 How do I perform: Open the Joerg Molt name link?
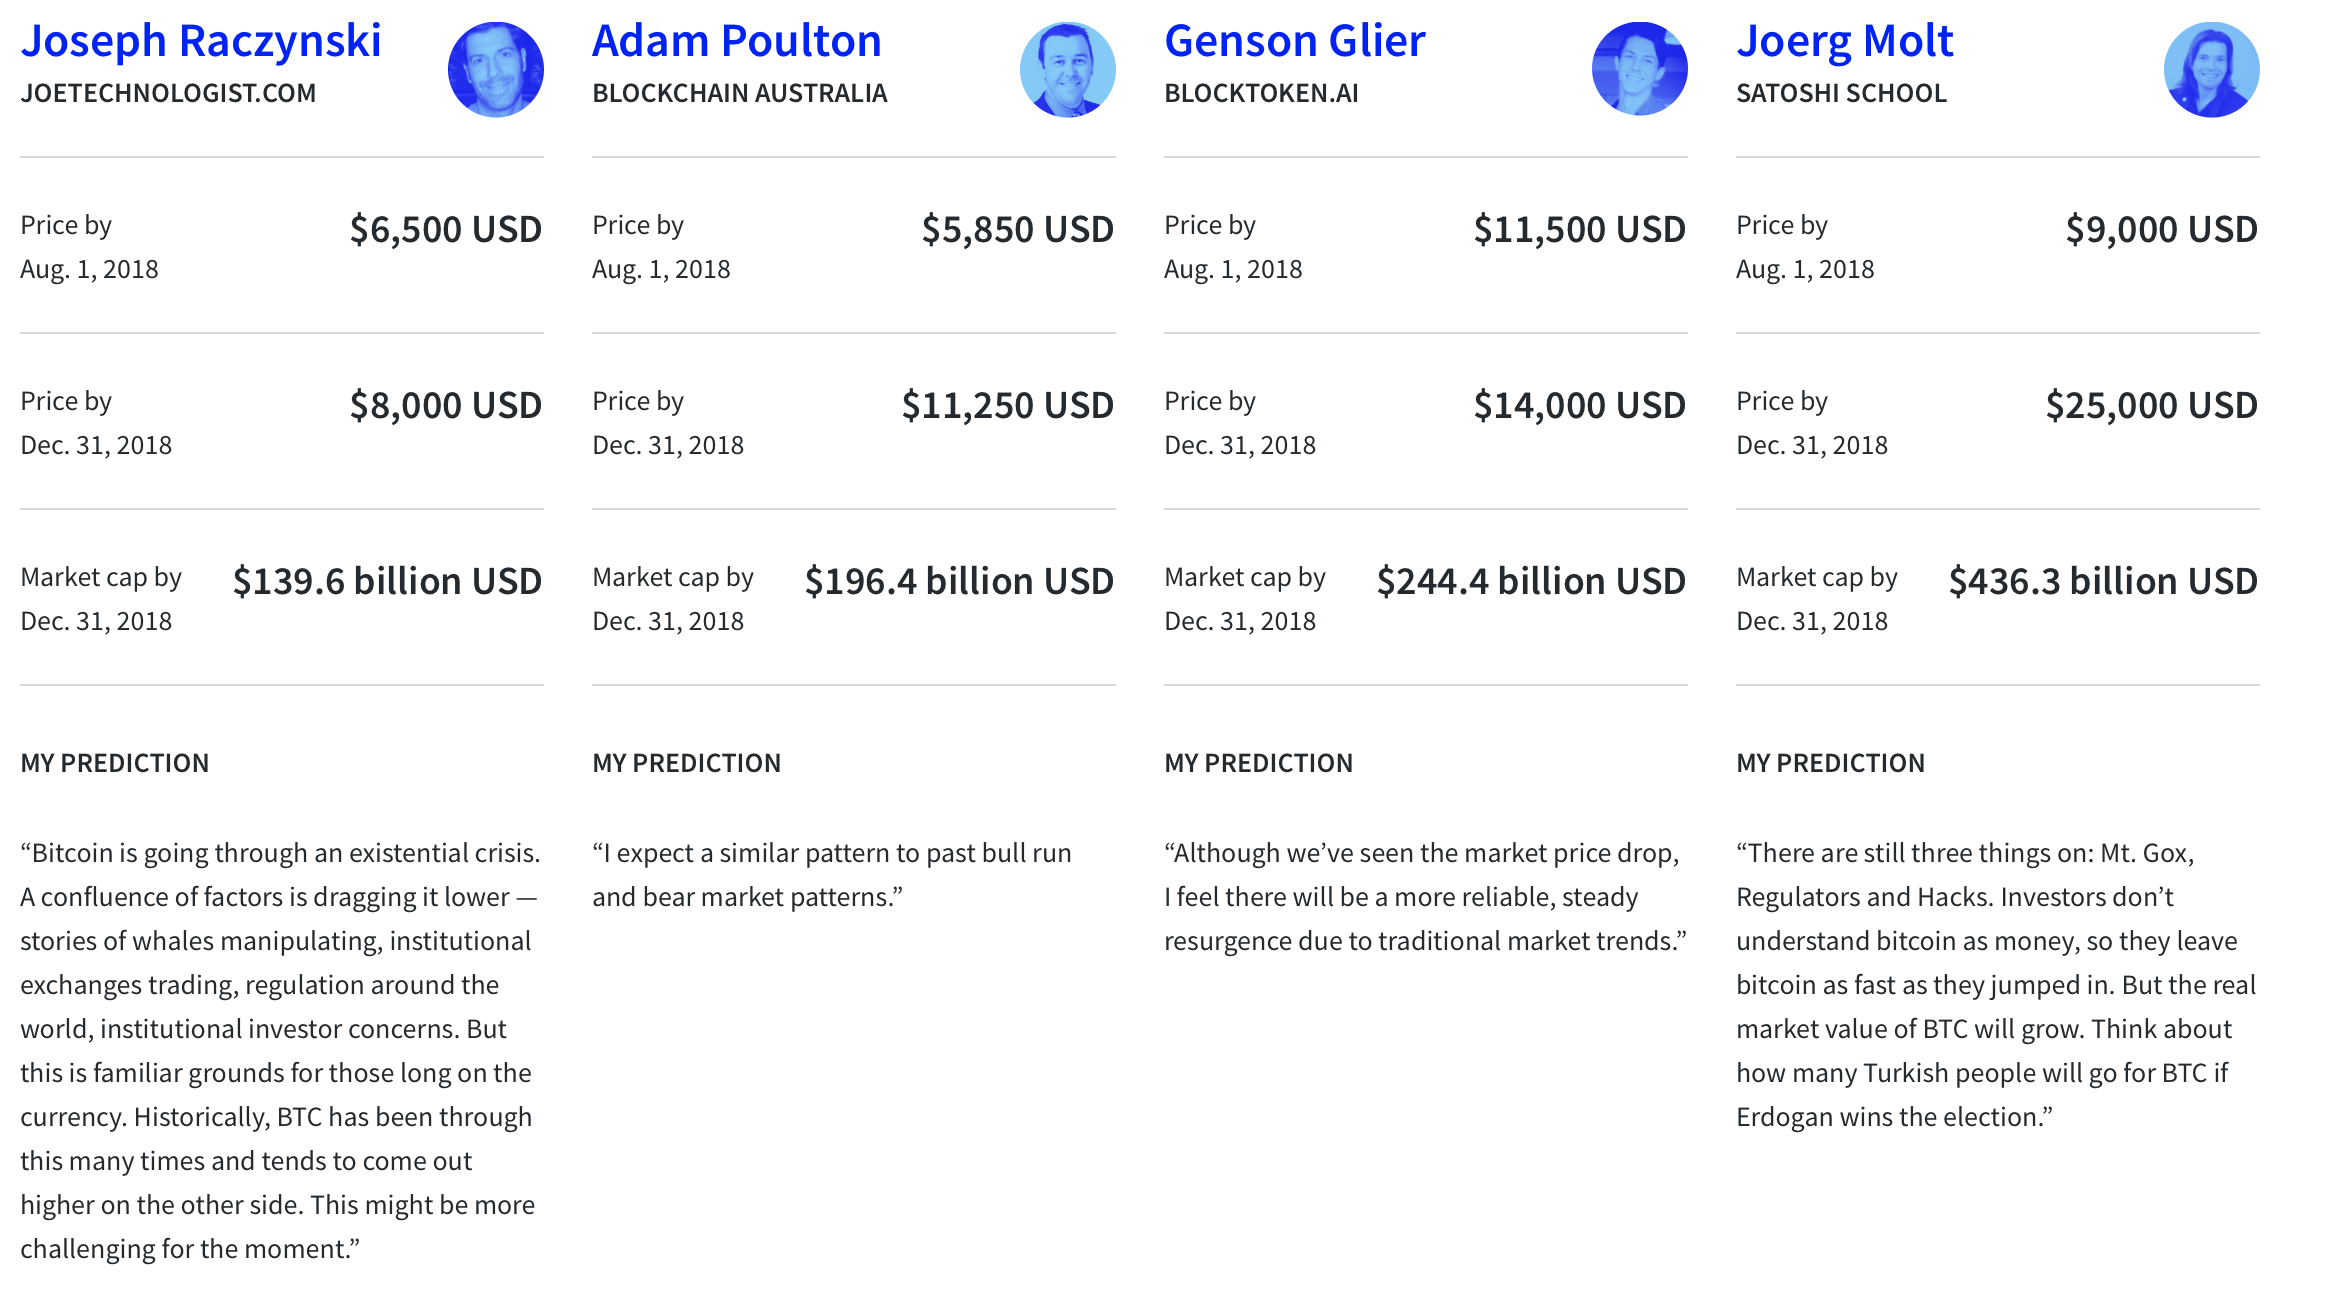click(x=1845, y=41)
